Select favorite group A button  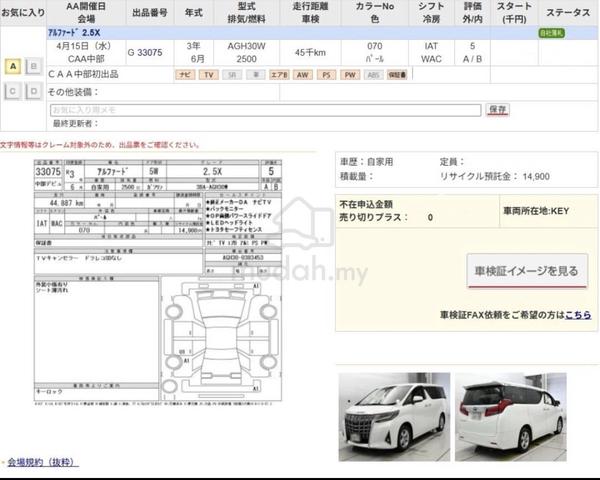(x=13, y=67)
